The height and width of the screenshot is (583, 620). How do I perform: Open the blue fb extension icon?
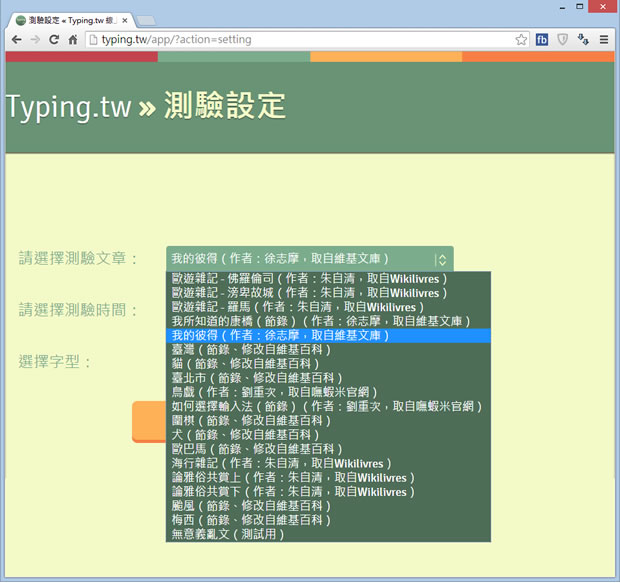coord(542,40)
